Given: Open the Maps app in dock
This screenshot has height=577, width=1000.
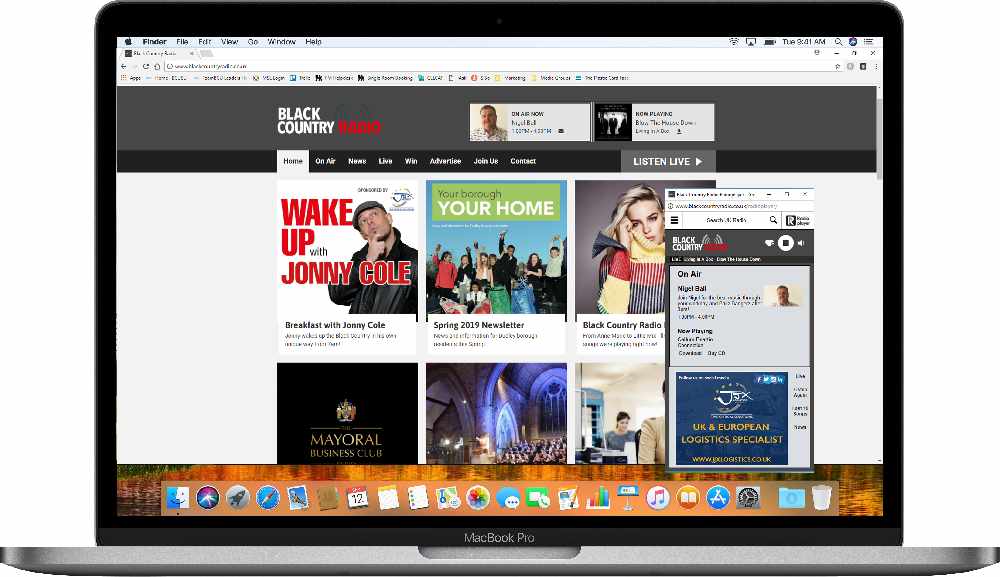Looking at the screenshot, I should (x=448, y=498).
